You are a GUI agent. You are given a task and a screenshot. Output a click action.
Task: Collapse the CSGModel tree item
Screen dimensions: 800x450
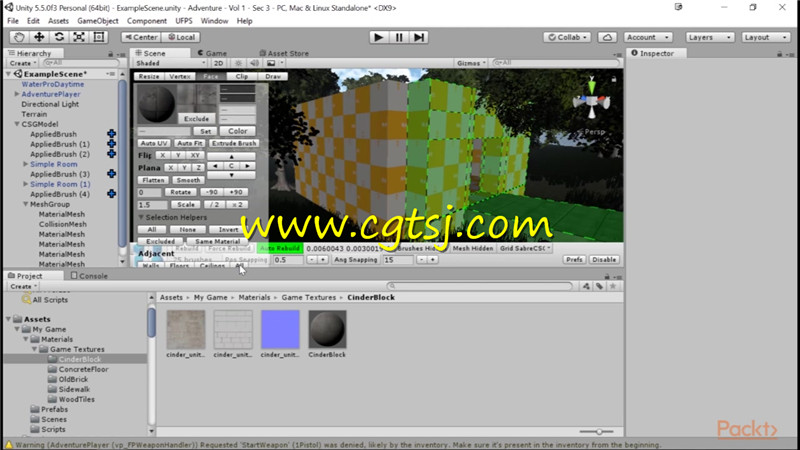click(17, 124)
